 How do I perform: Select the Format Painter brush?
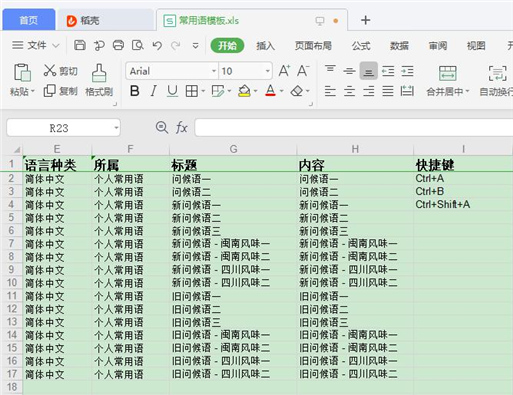99,73
